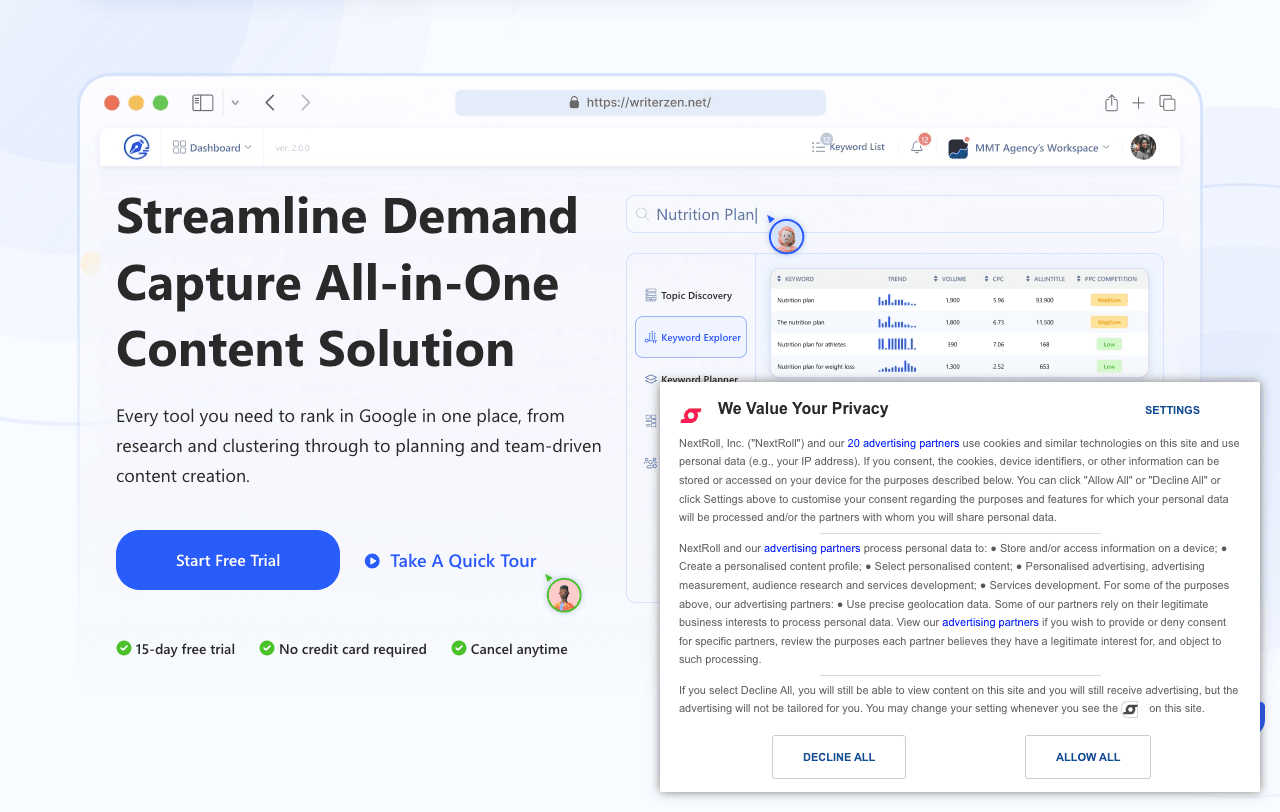Click the Keyword Explorer chart icon
This screenshot has height=812, width=1280.
[651, 337]
